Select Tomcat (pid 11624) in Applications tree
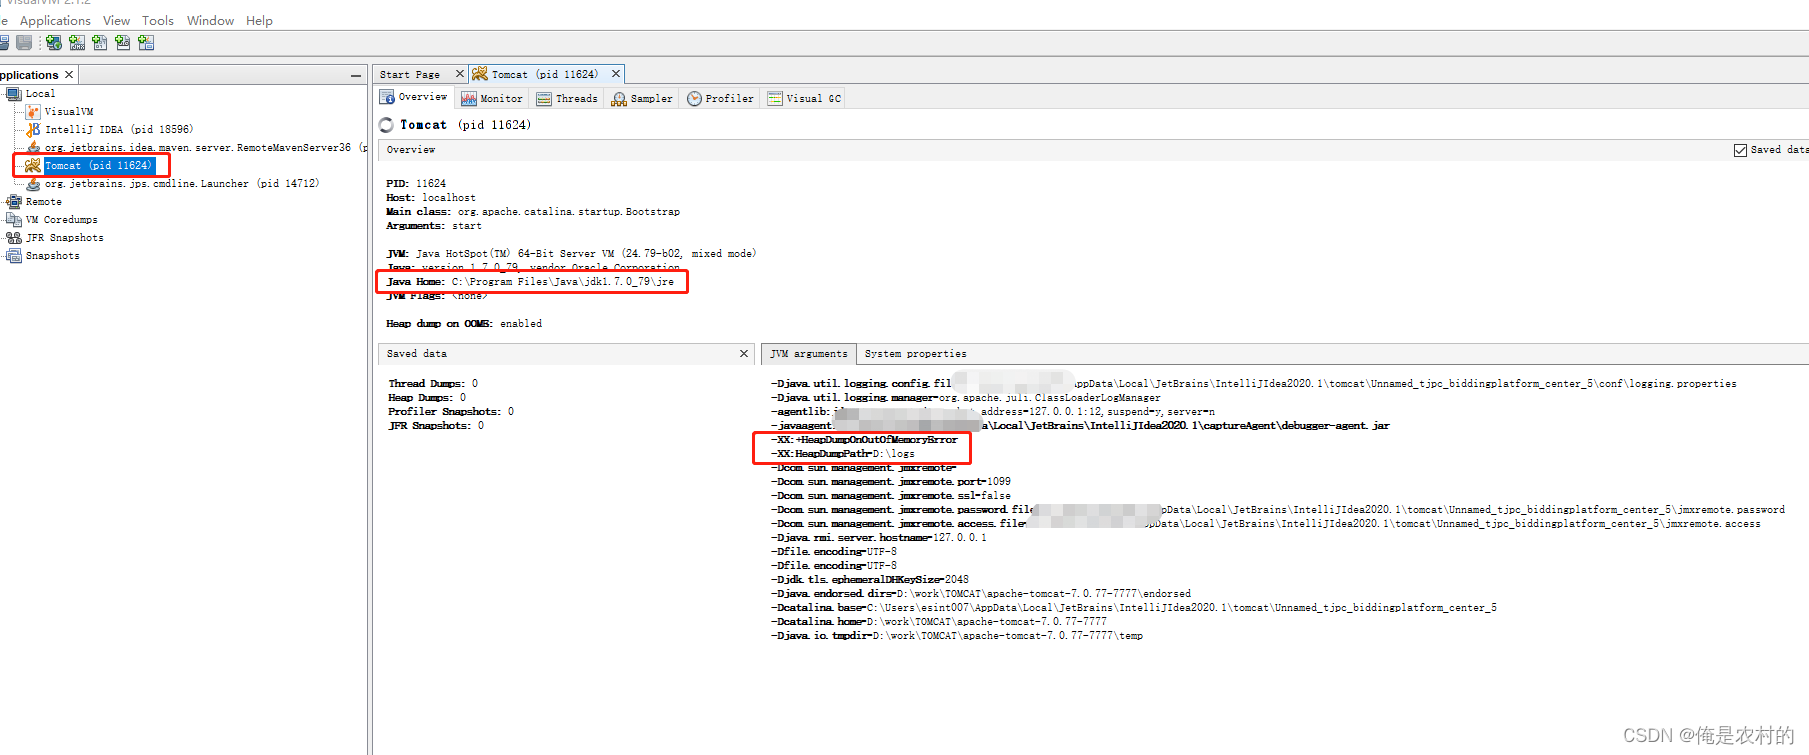 [98, 166]
